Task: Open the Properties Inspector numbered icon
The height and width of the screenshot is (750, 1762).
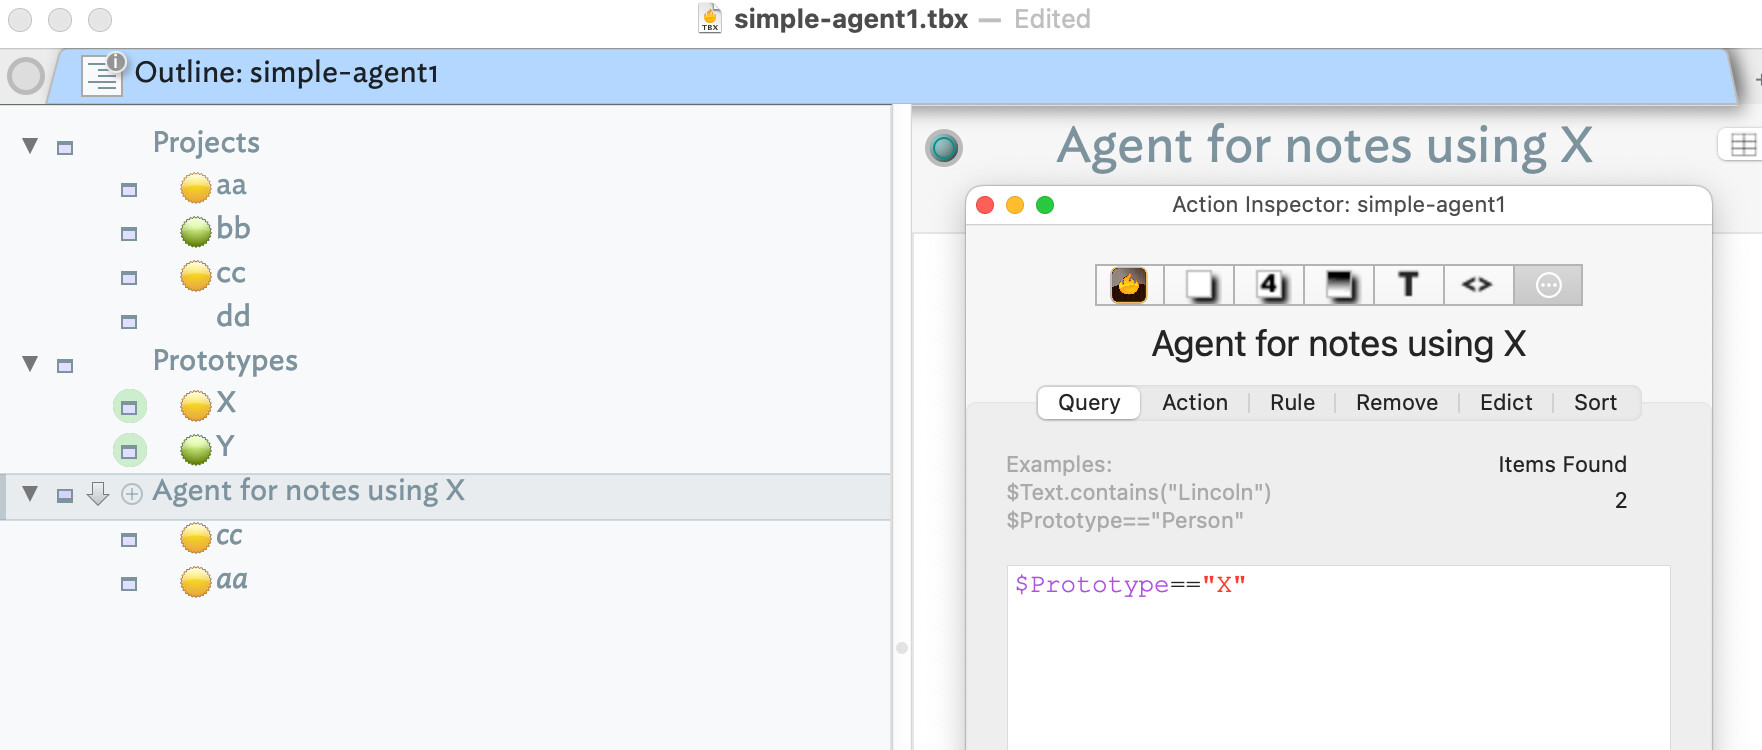Action: tap(1269, 285)
